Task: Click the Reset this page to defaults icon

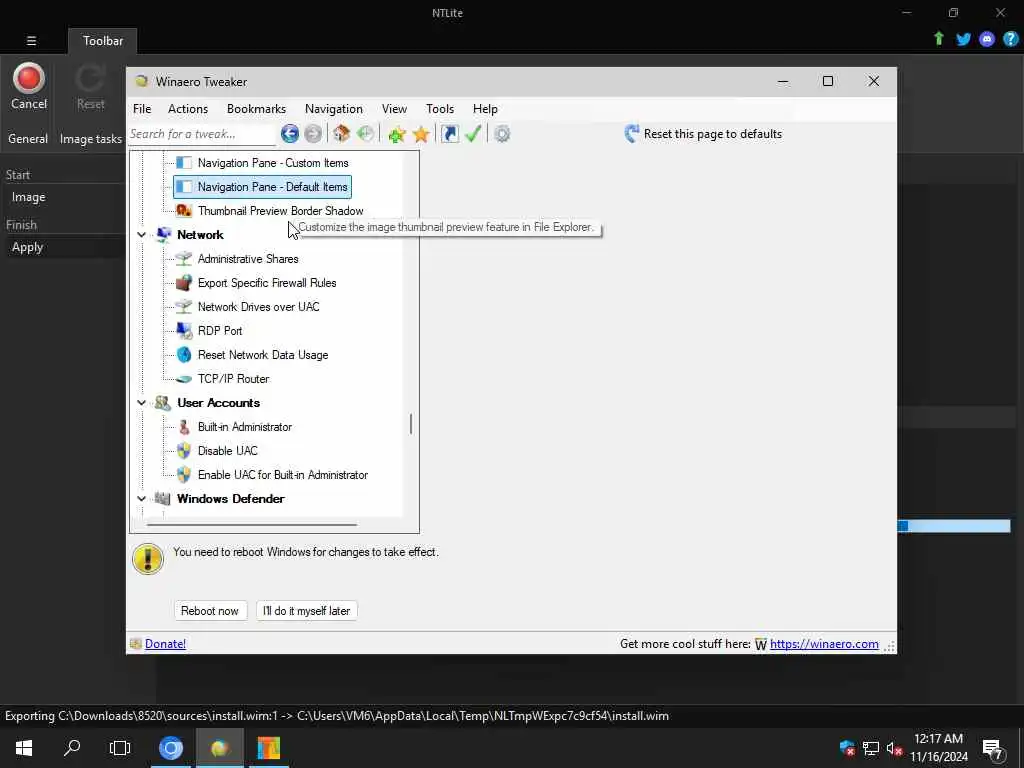Action: click(x=632, y=134)
